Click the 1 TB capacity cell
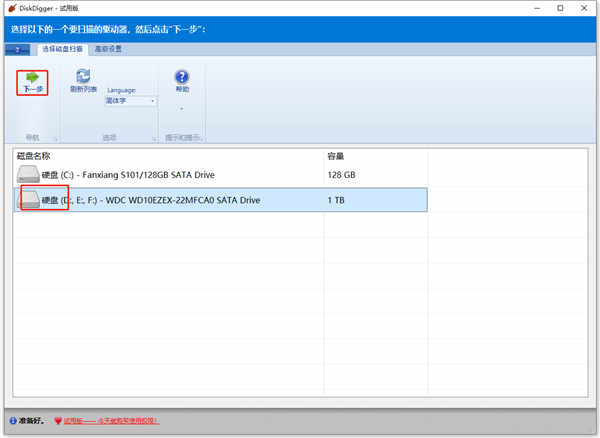 pyautogui.click(x=336, y=200)
